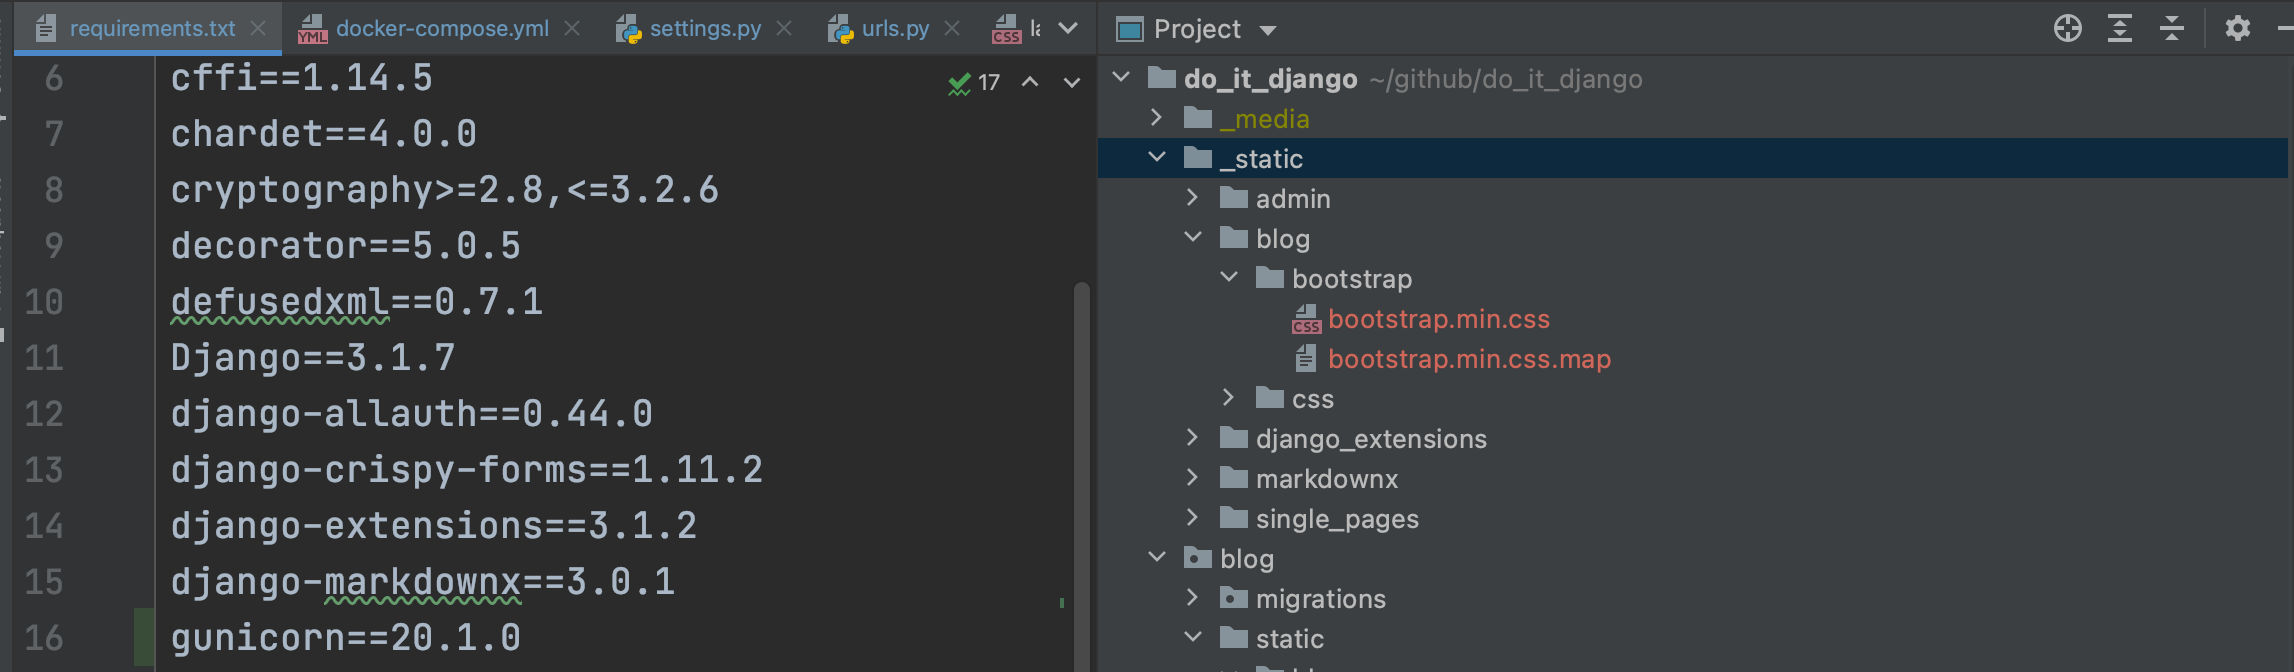Switch to the urls.py tab
The height and width of the screenshot is (672, 2294).
(x=895, y=28)
